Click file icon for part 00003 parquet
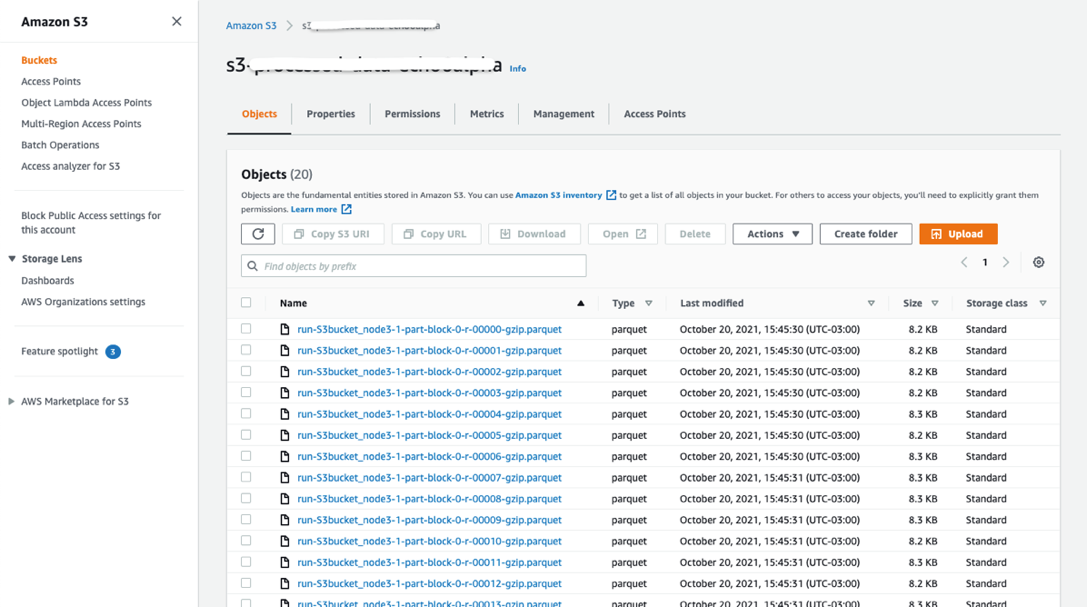 click(285, 393)
